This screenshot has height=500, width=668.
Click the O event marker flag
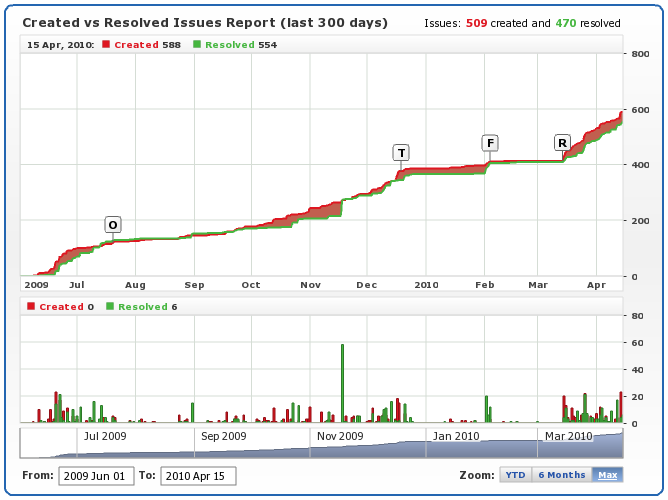113,225
